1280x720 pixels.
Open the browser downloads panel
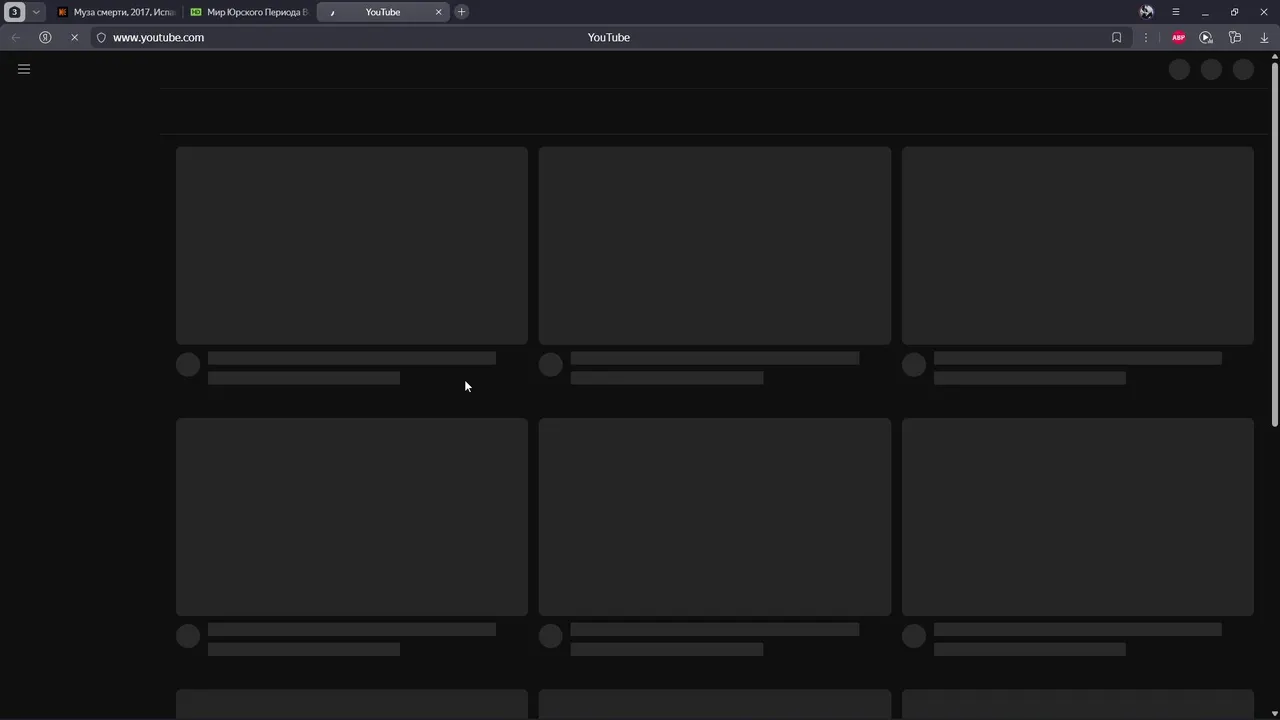(x=1264, y=37)
